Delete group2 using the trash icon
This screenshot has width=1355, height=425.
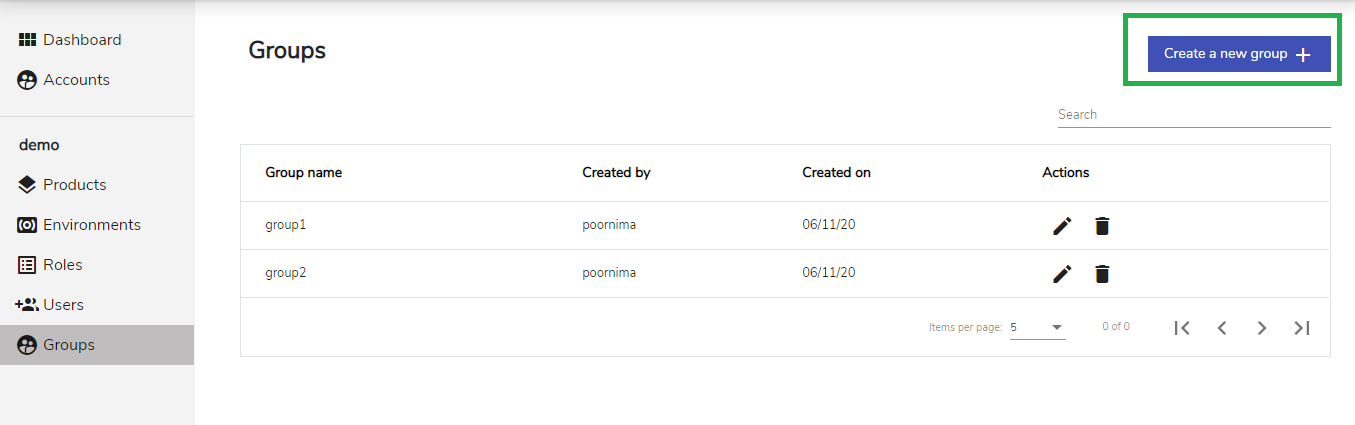(x=1102, y=274)
